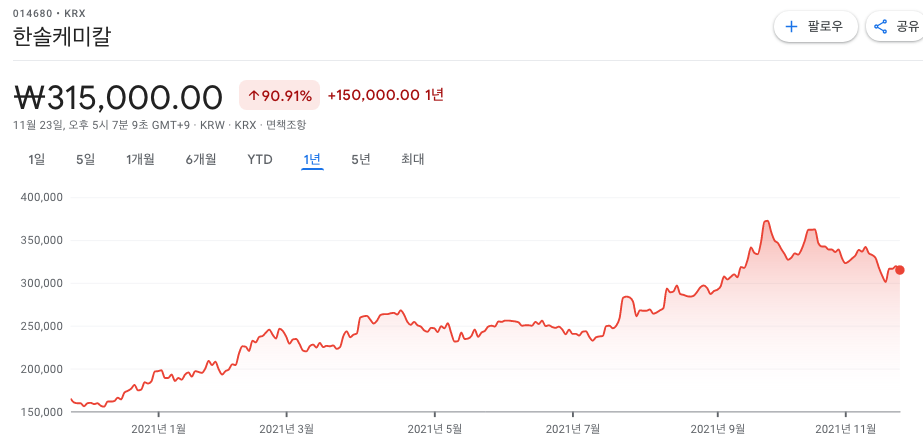
Task: Switch to the 1개월 range tab
Action: click(140, 160)
